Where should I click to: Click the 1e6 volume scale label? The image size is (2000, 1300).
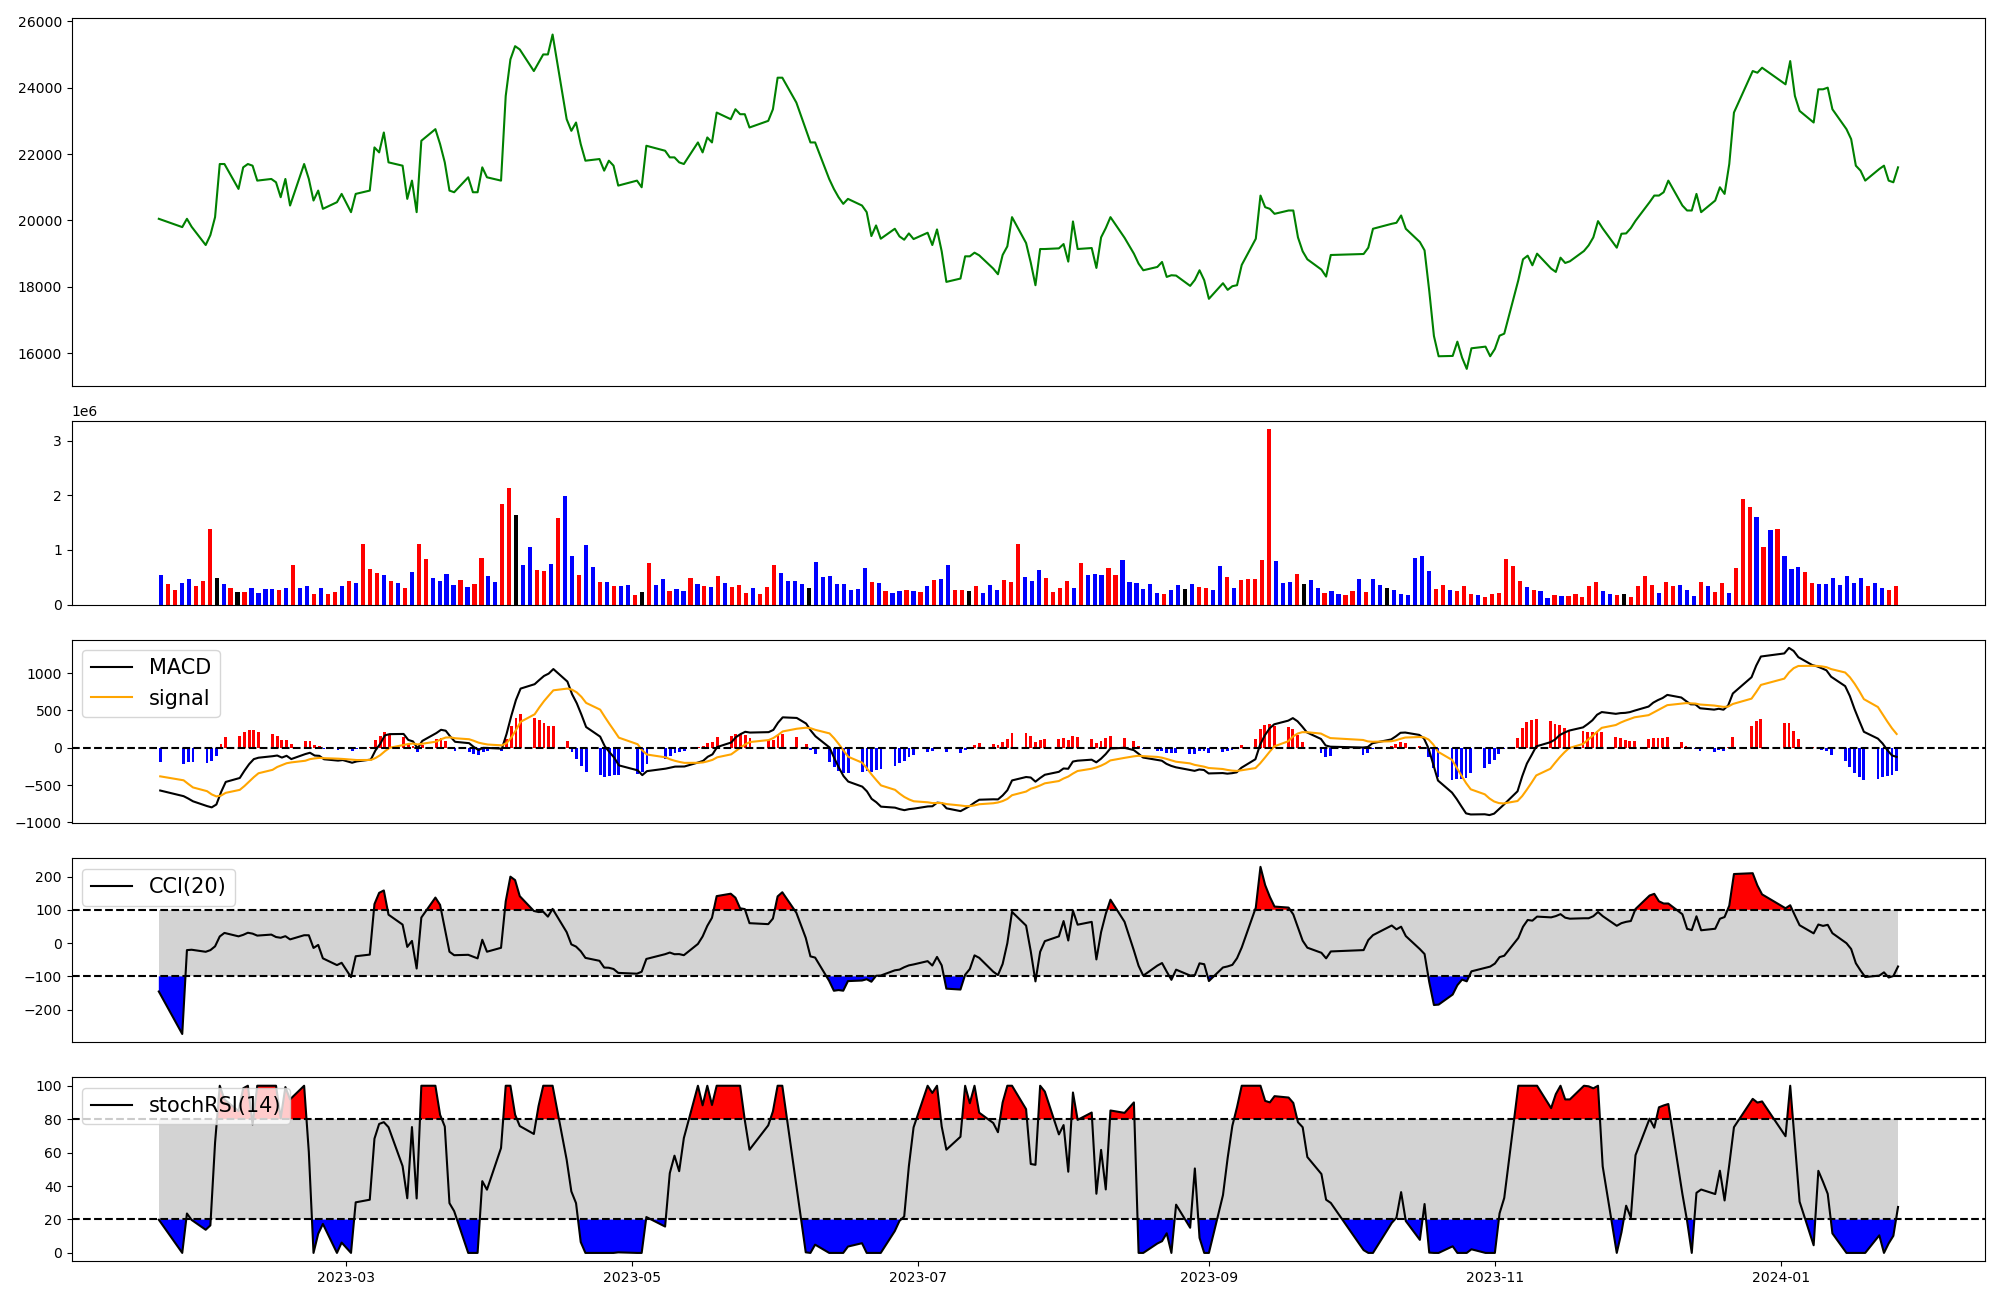(84, 412)
